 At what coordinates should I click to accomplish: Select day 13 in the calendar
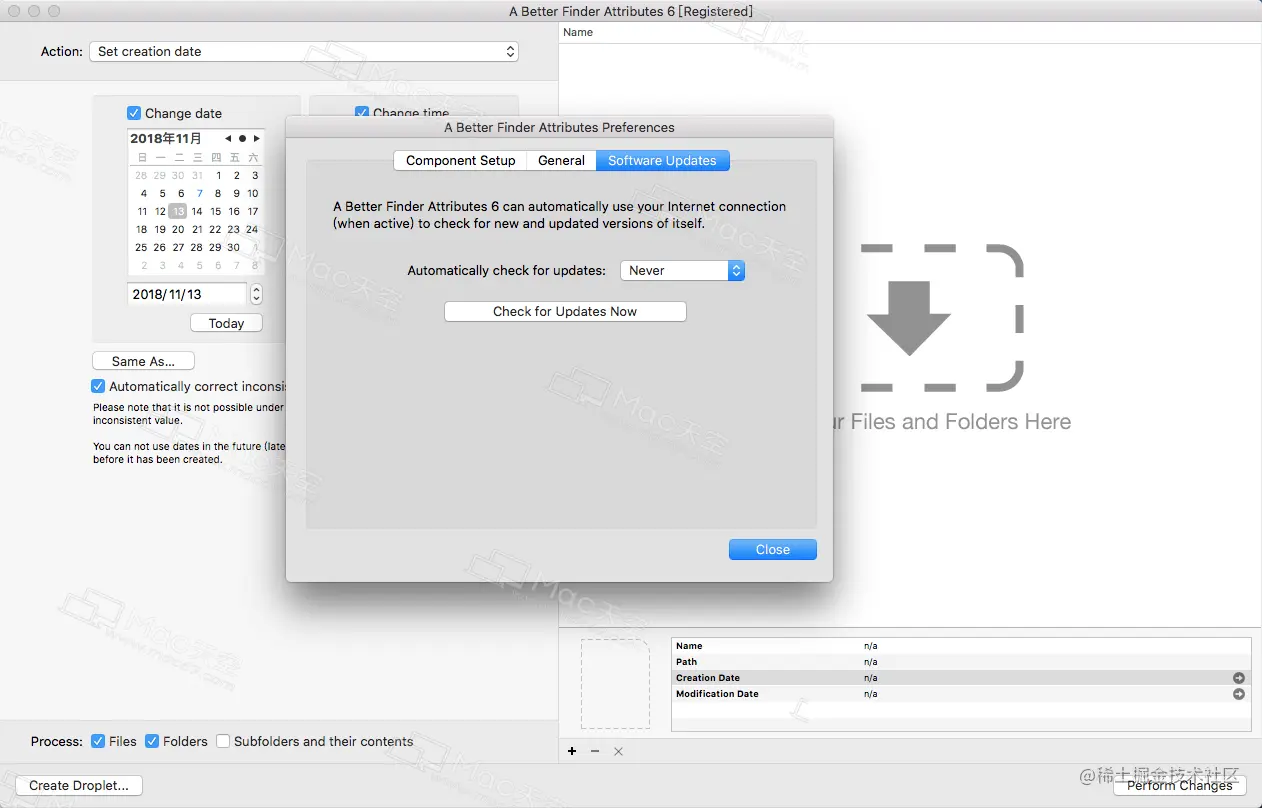click(x=178, y=211)
